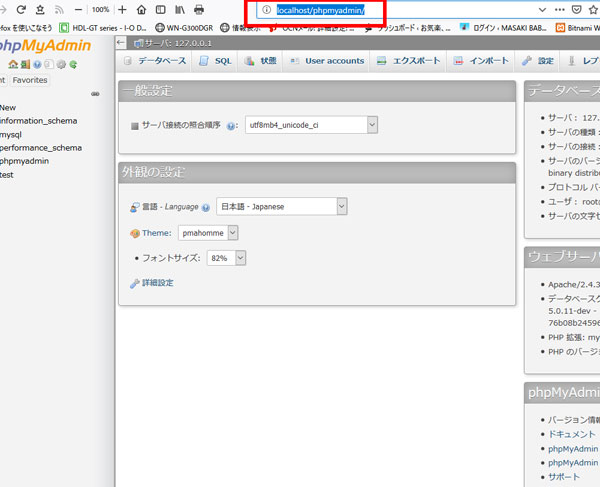Screen dimensions: 600x487
Task: Click the phpMyAdmin home house icon
Action: pyautogui.click(x=13, y=64)
